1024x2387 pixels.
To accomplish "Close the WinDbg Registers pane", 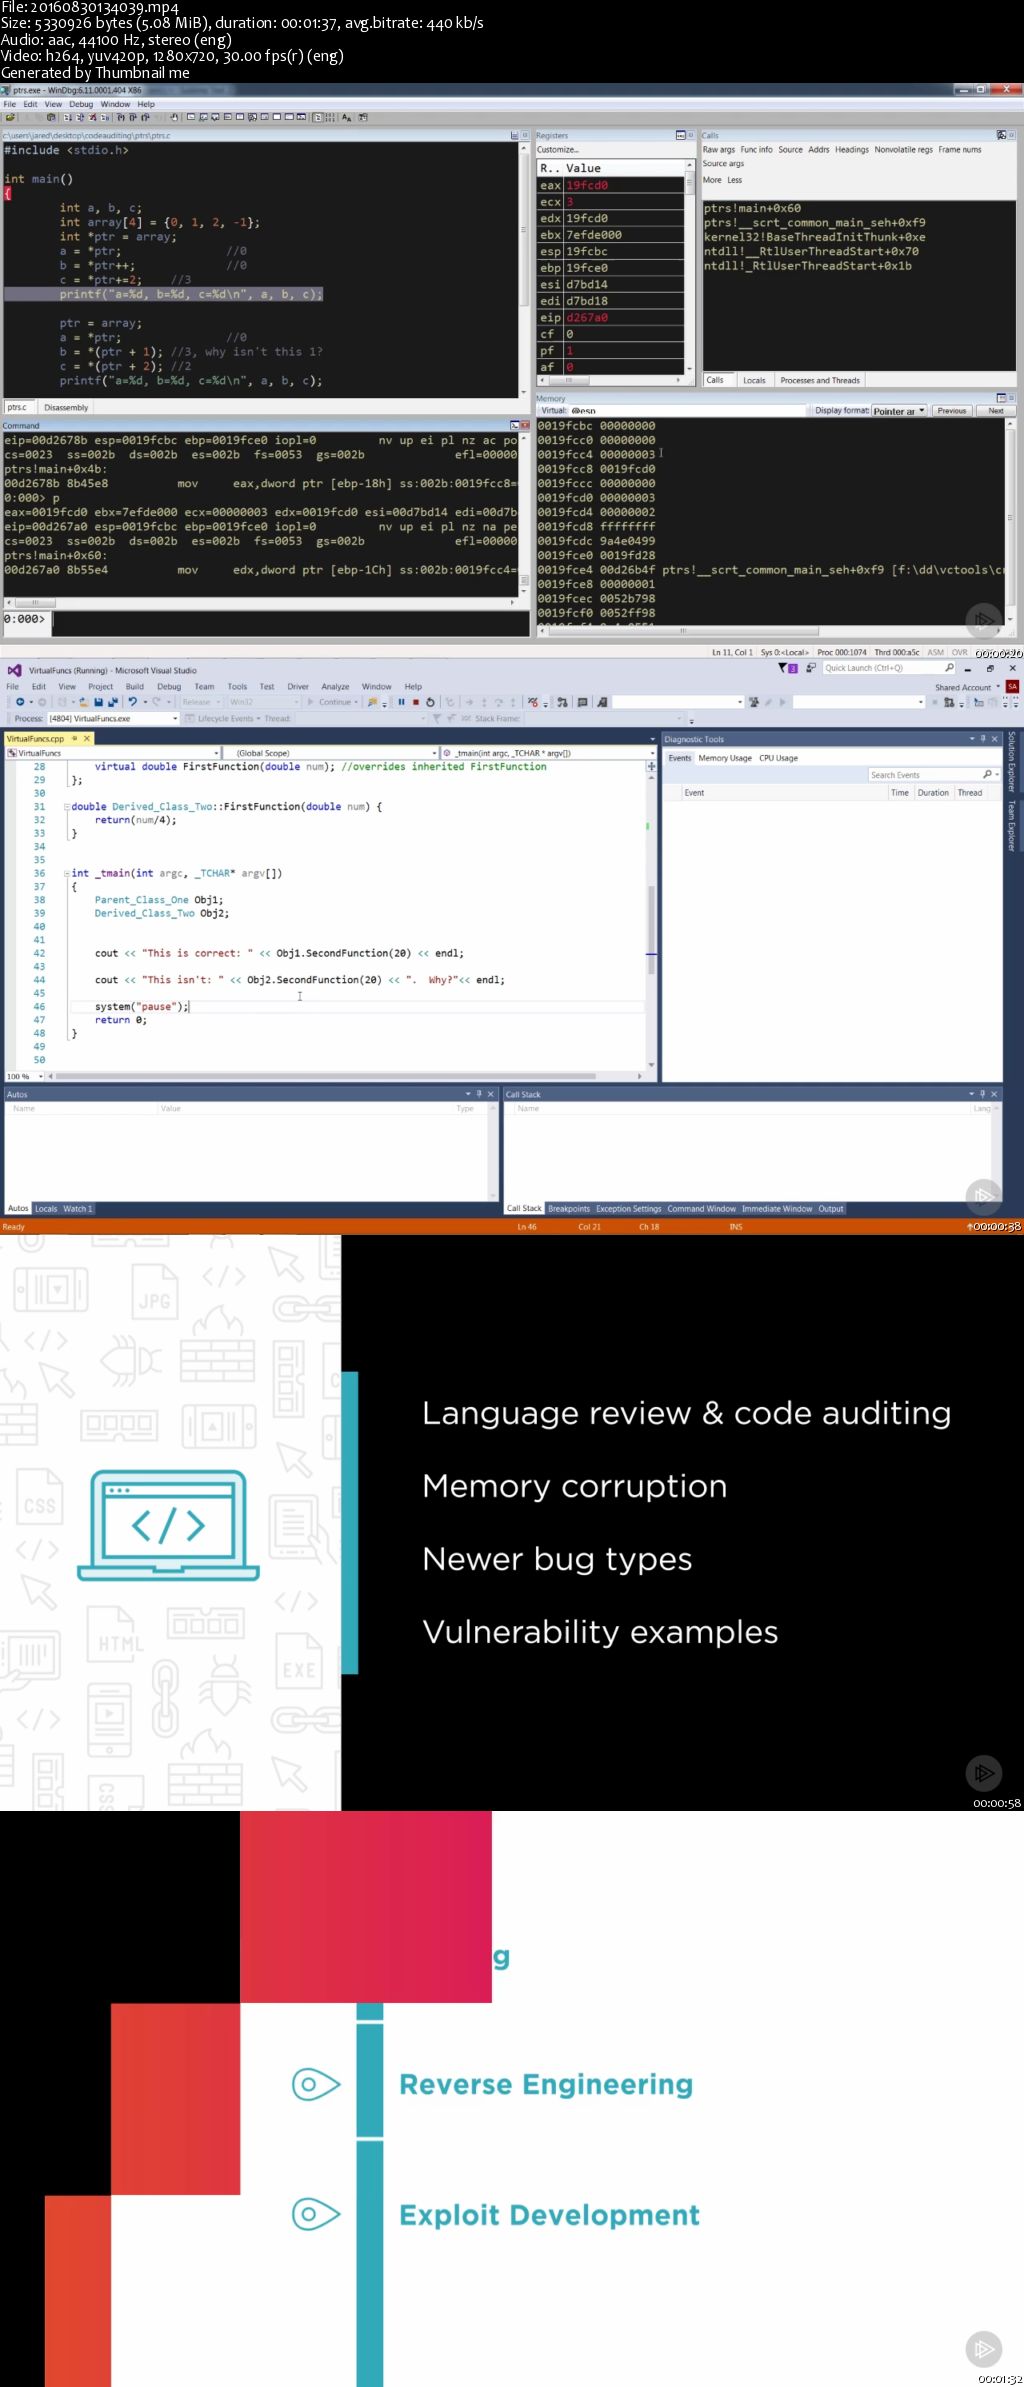I will pyautogui.click(x=690, y=135).
